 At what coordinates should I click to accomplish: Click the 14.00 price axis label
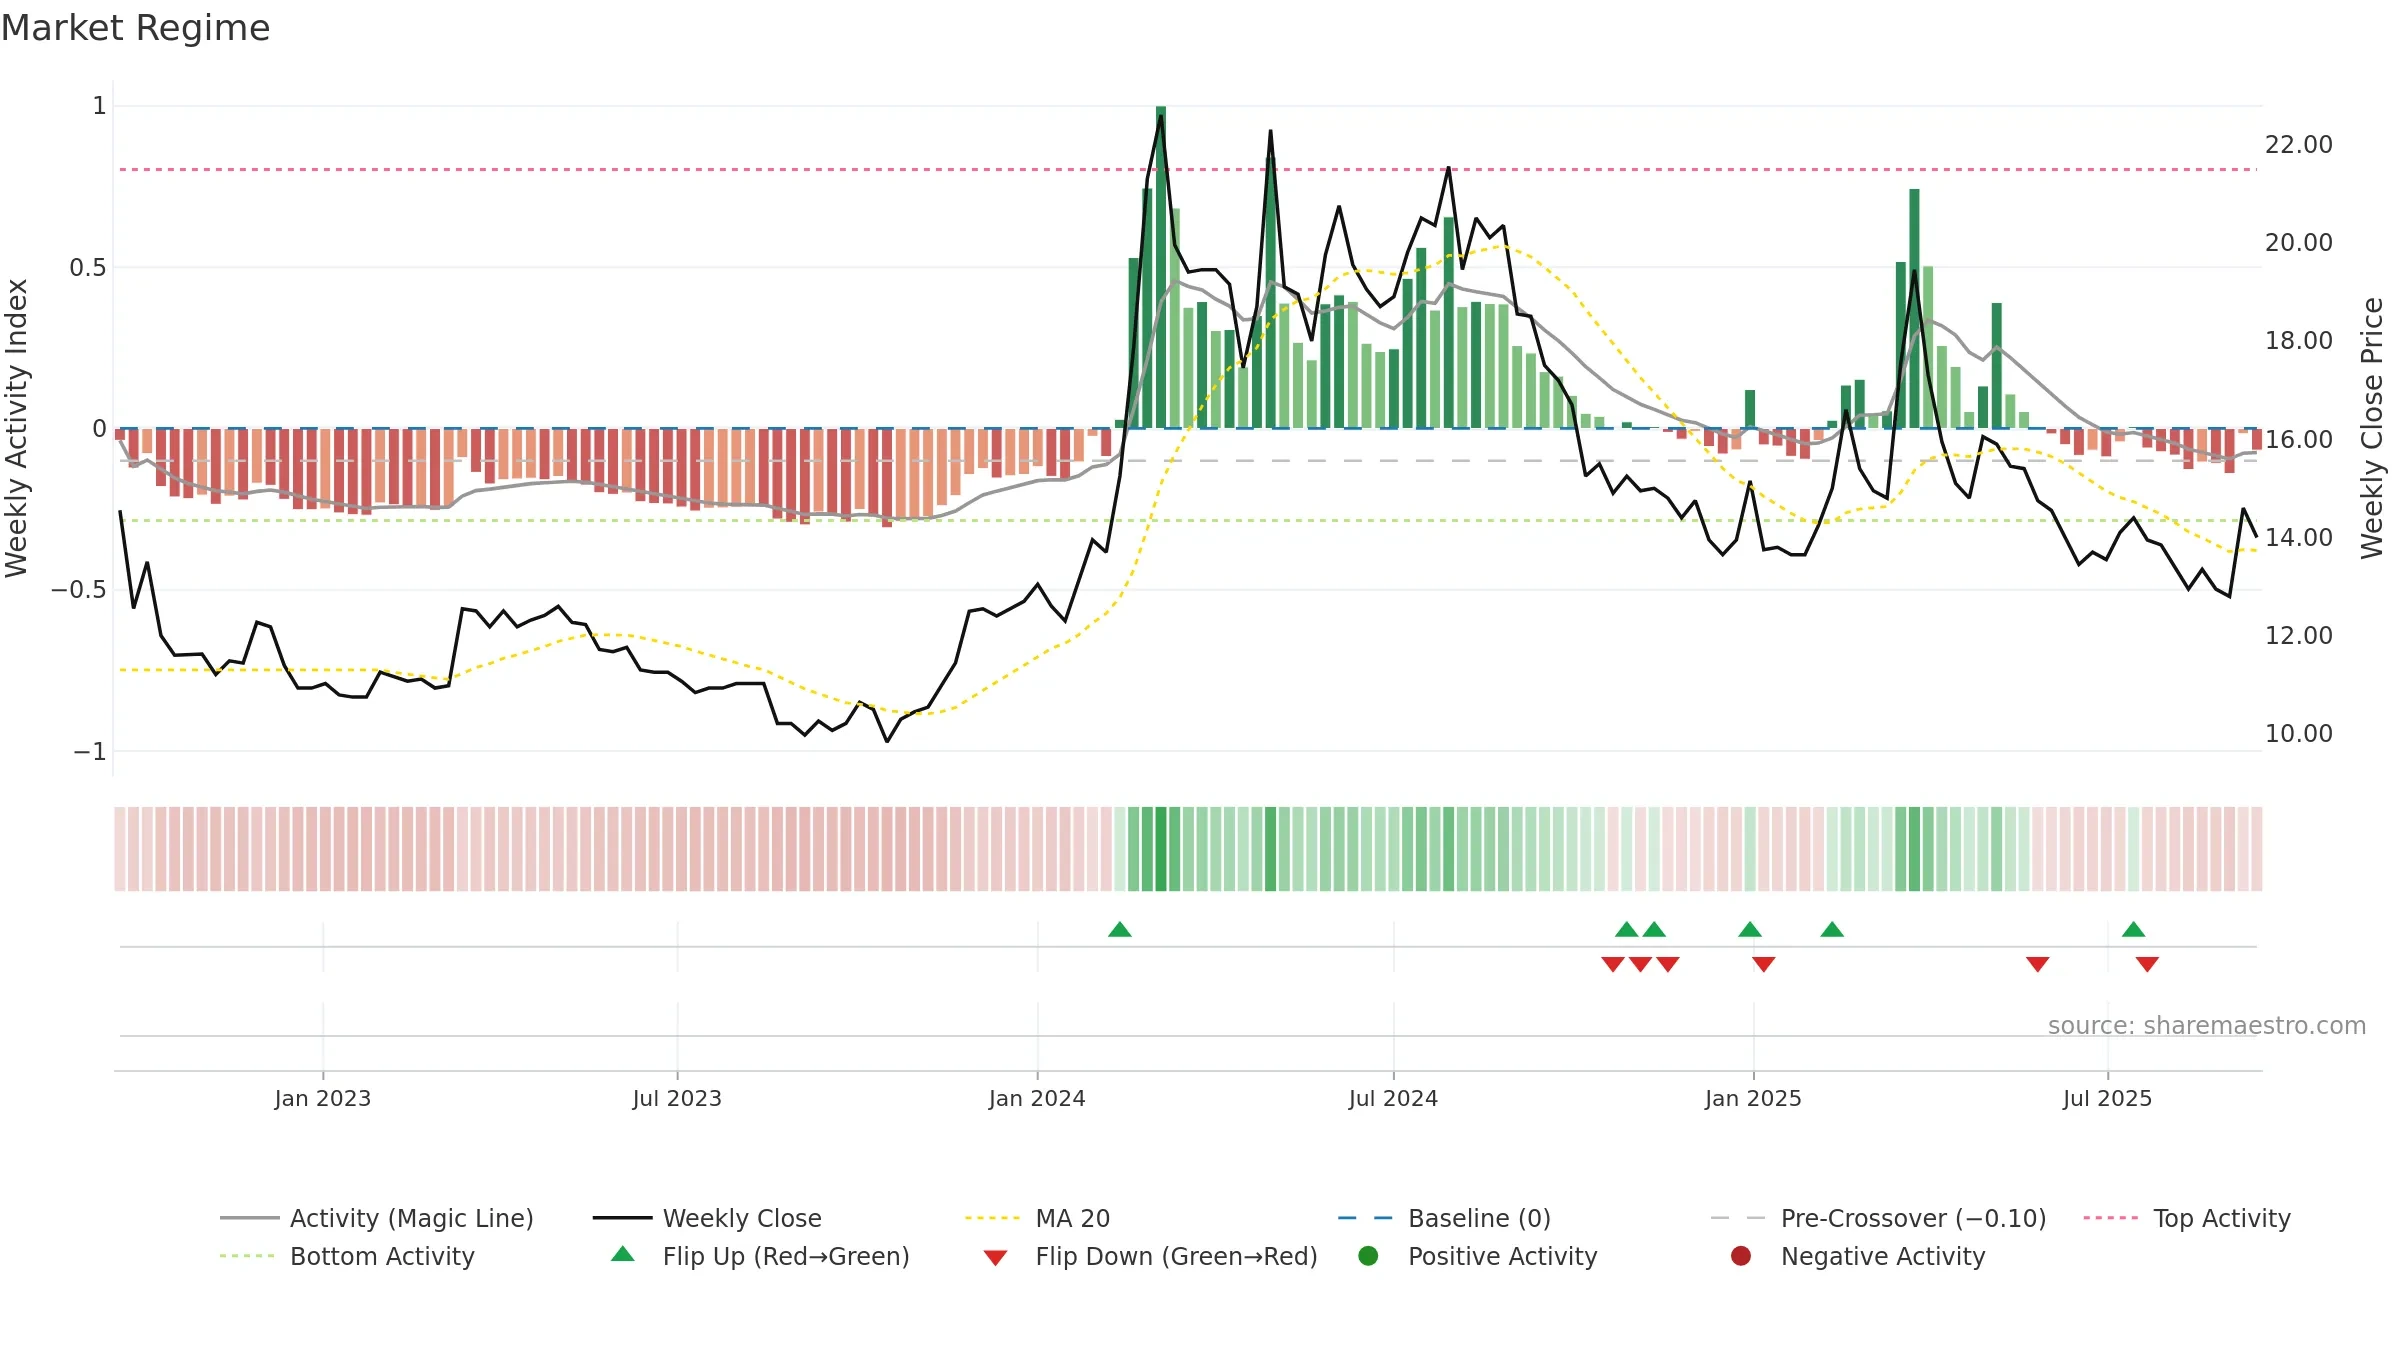2299,538
